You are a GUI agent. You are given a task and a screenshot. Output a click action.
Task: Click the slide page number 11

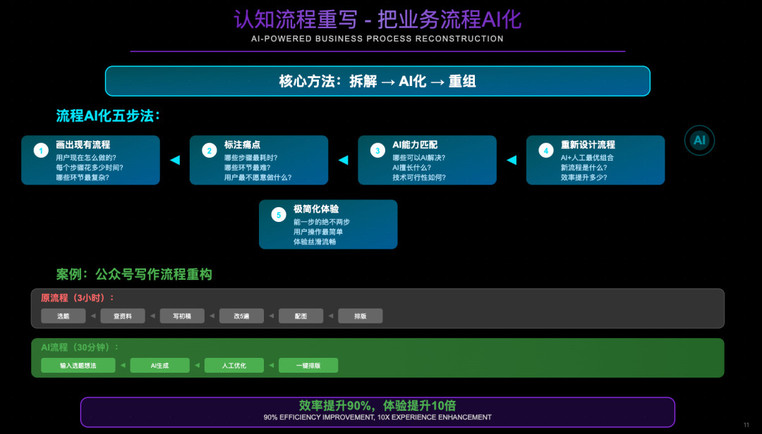click(x=746, y=425)
